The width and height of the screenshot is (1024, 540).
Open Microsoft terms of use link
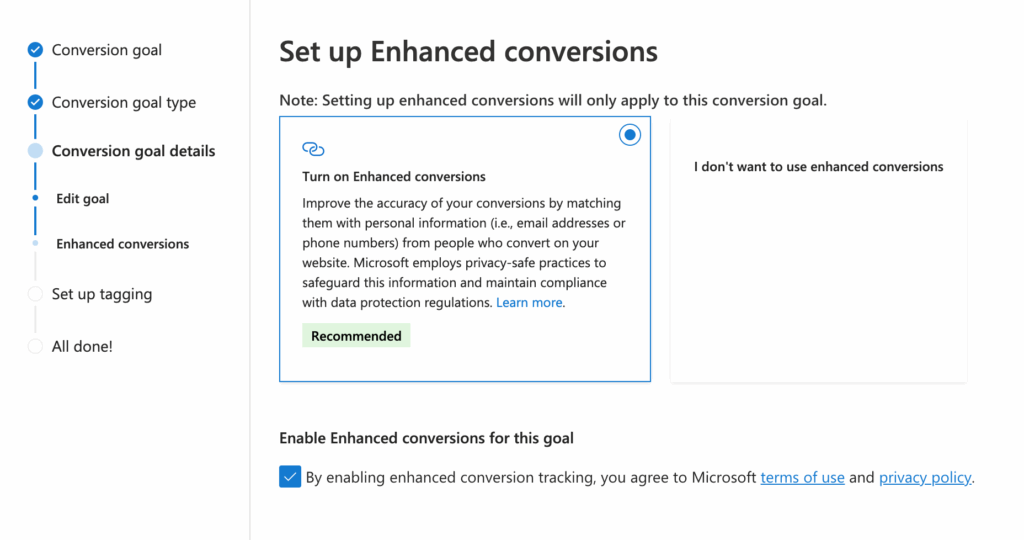(803, 477)
